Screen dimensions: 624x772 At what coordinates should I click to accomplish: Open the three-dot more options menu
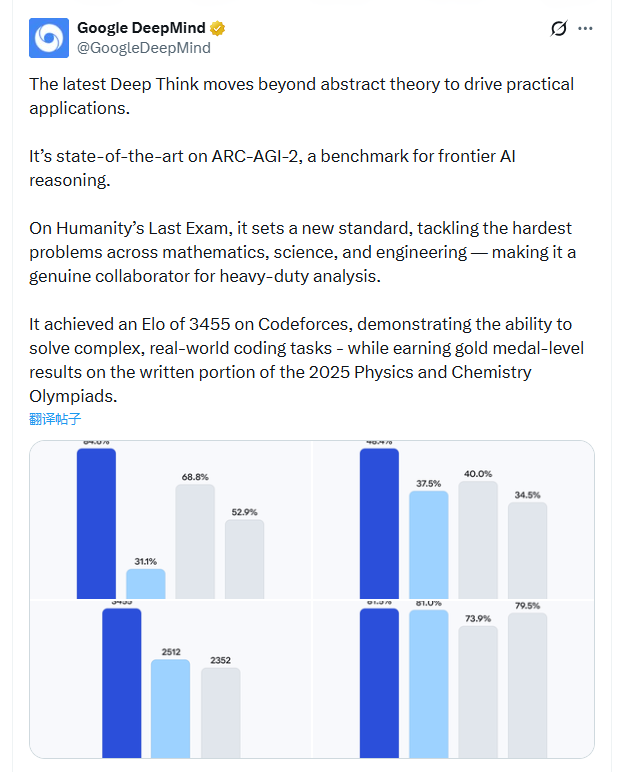586,29
